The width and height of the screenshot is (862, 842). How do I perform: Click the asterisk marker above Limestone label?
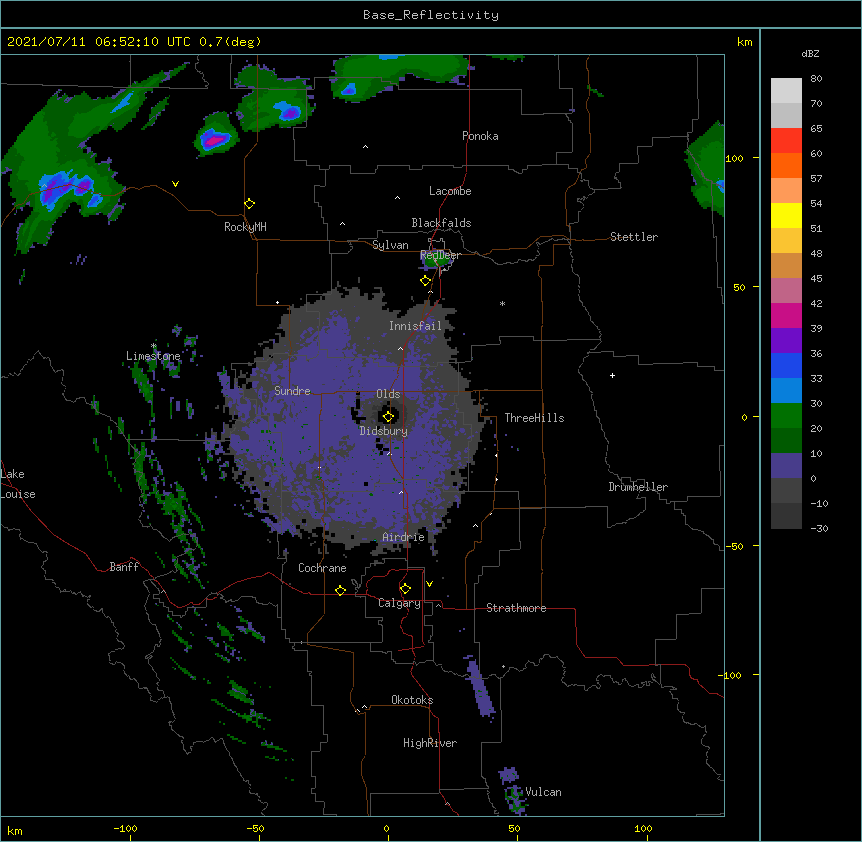click(154, 346)
